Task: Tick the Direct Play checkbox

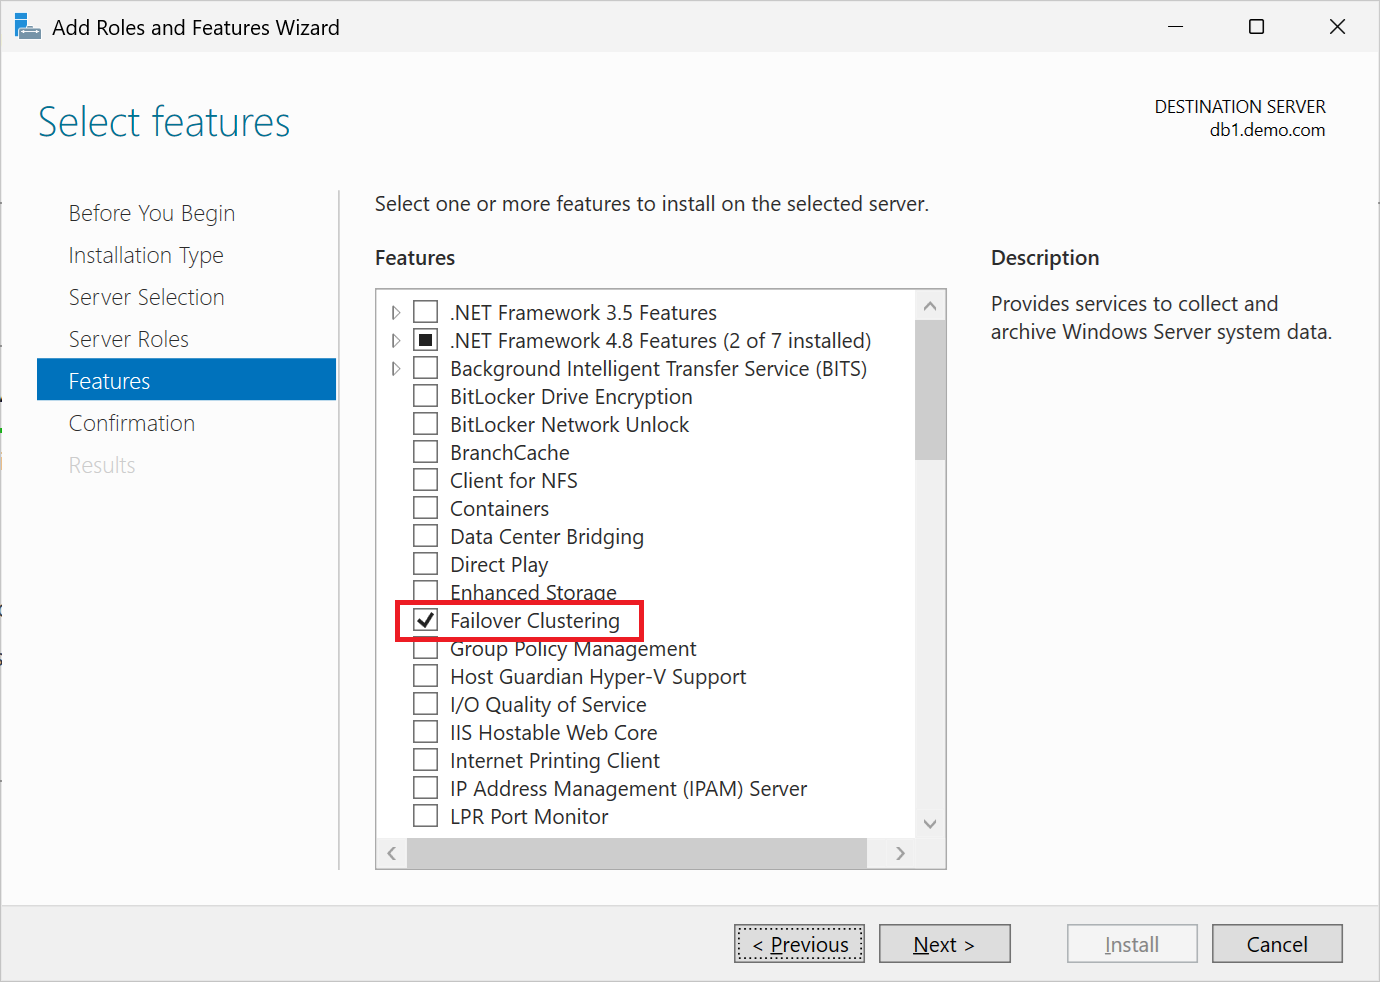Action: coord(426,564)
